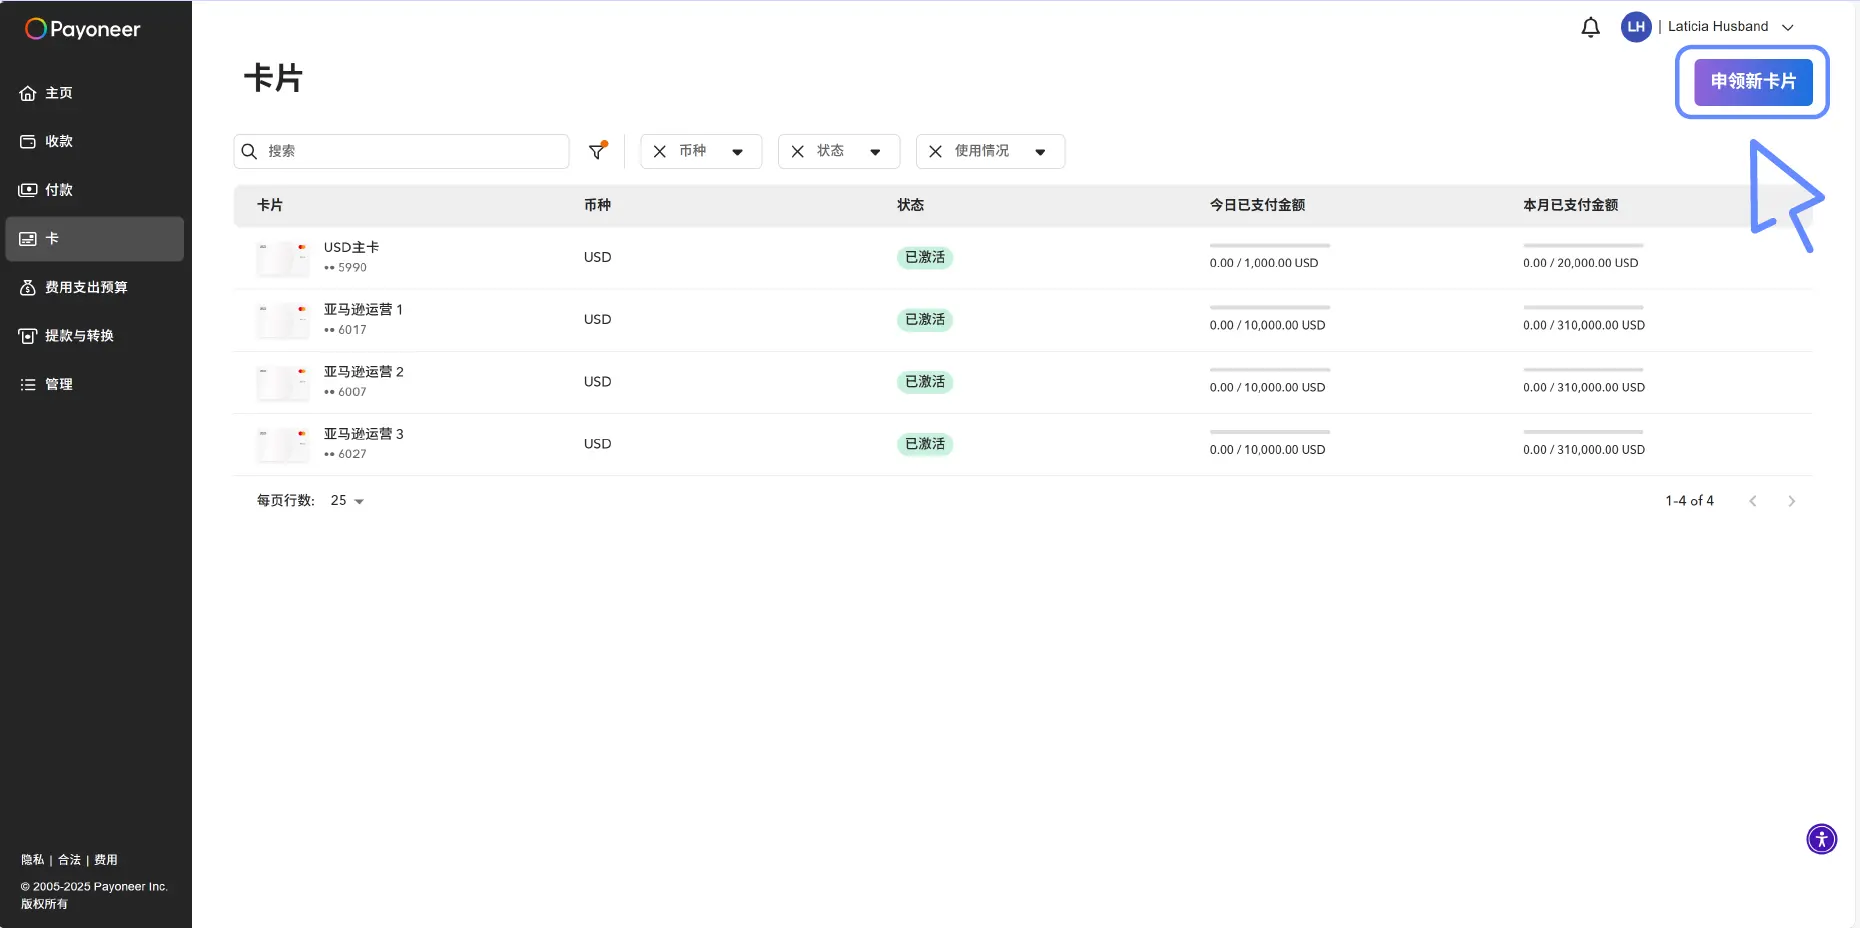1860x928 pixels.
Task: Focus the 搜索 search field
Action: click(x=401, y=151)
